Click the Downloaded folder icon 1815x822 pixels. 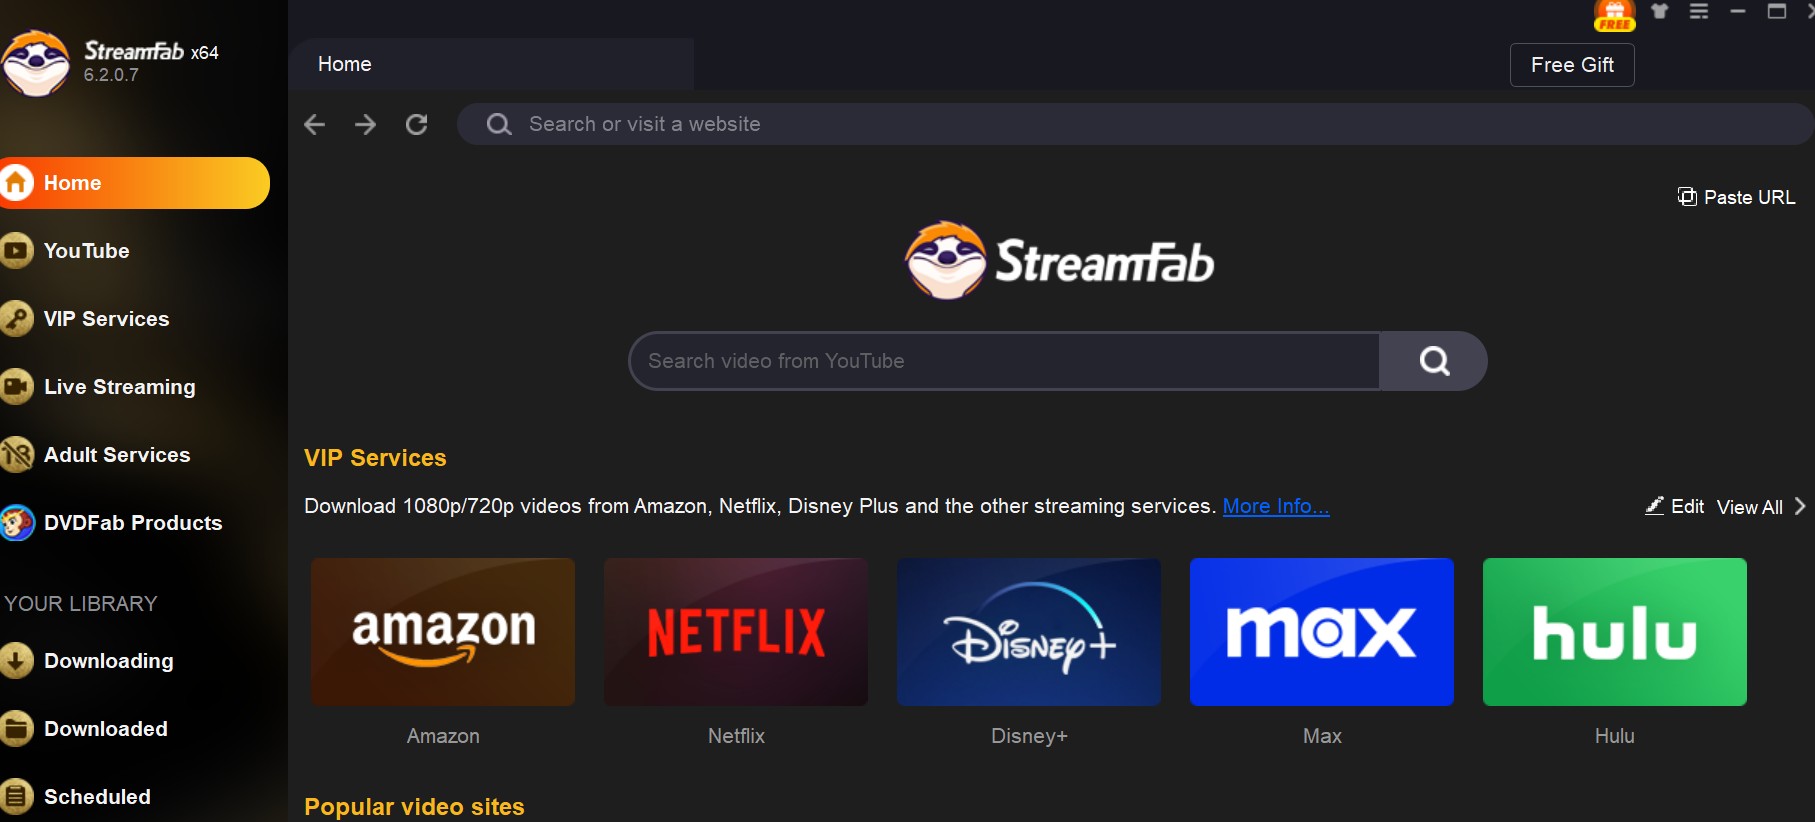[16, 729]
